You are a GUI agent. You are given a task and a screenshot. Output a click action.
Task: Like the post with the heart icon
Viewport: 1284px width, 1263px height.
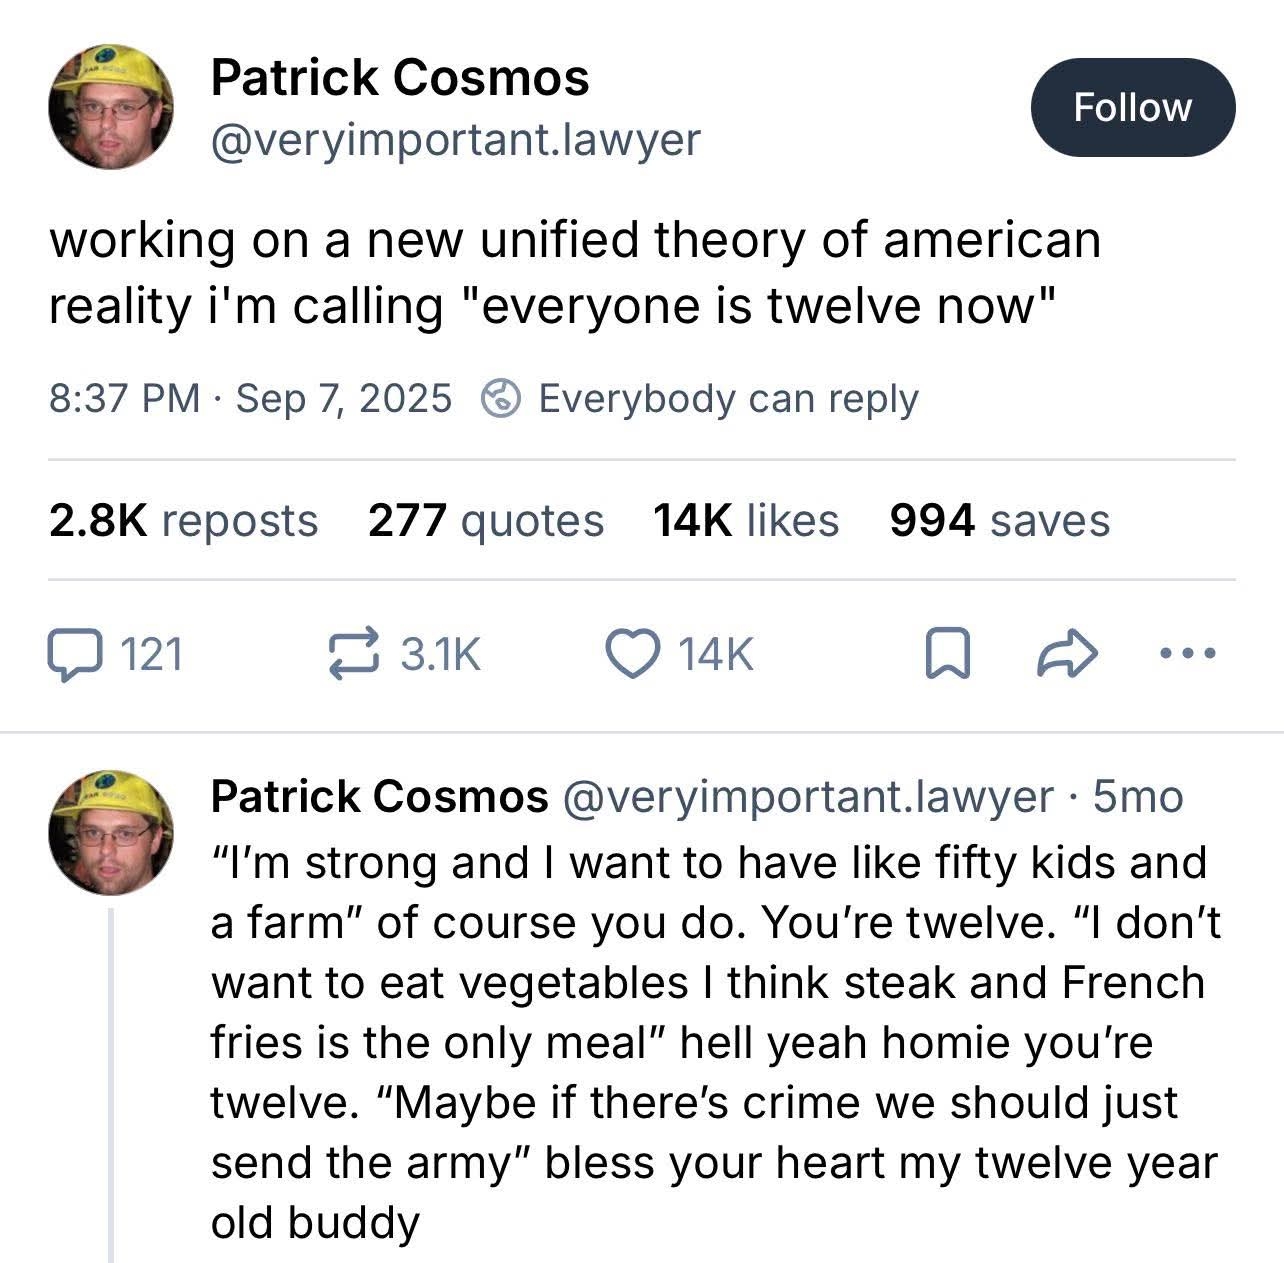[x=632, y=655]
